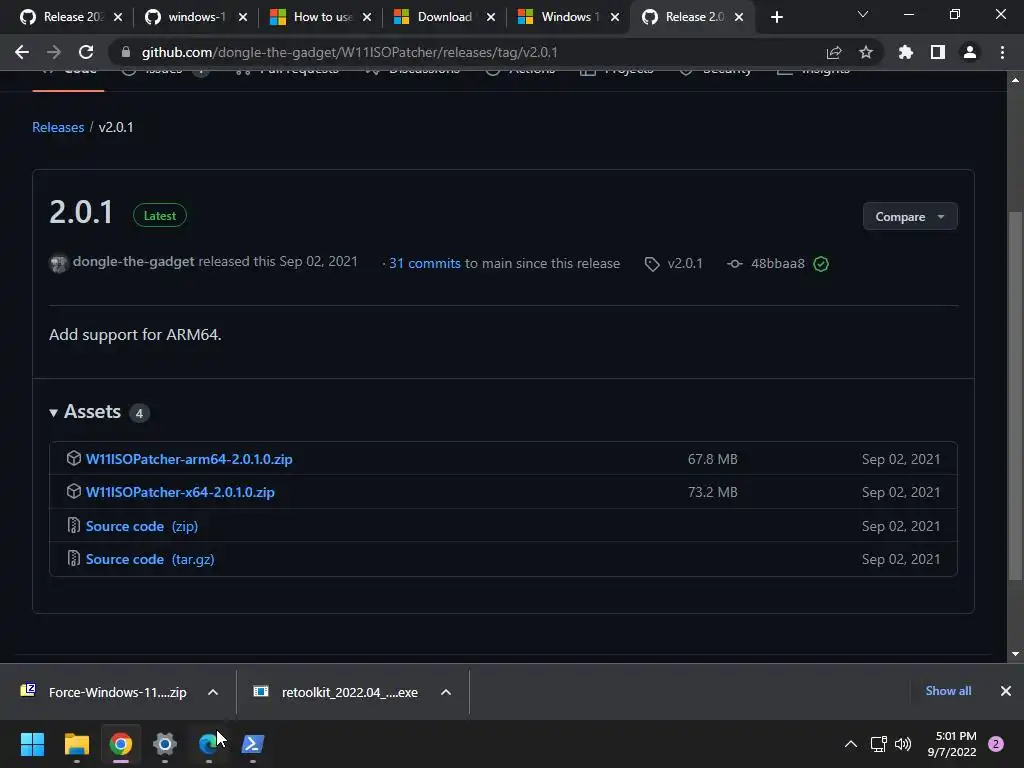This screenshot has width=1024, height=768.
Task: Reload the current GitHub page
Action: tap(86, 52)
